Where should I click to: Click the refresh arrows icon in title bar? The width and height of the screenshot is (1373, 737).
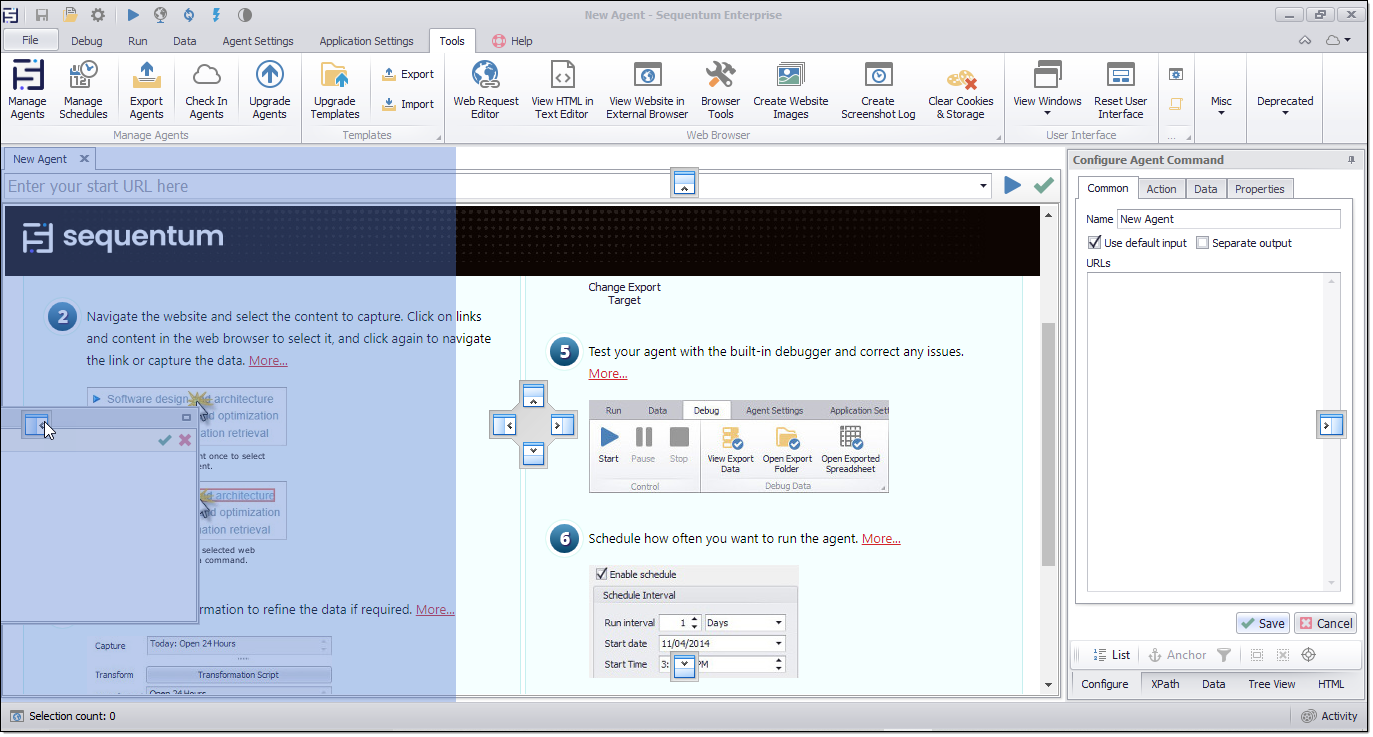coord(189,15)
